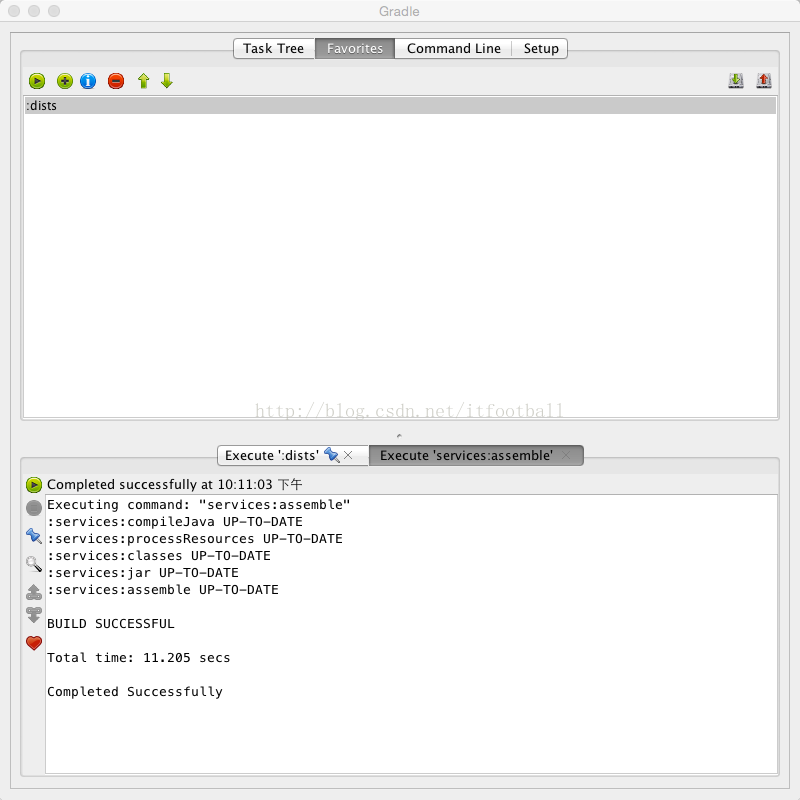Click ':services:assemble UP-TO-DATE' line
The image size is (800, 800).
click(163, 589)
